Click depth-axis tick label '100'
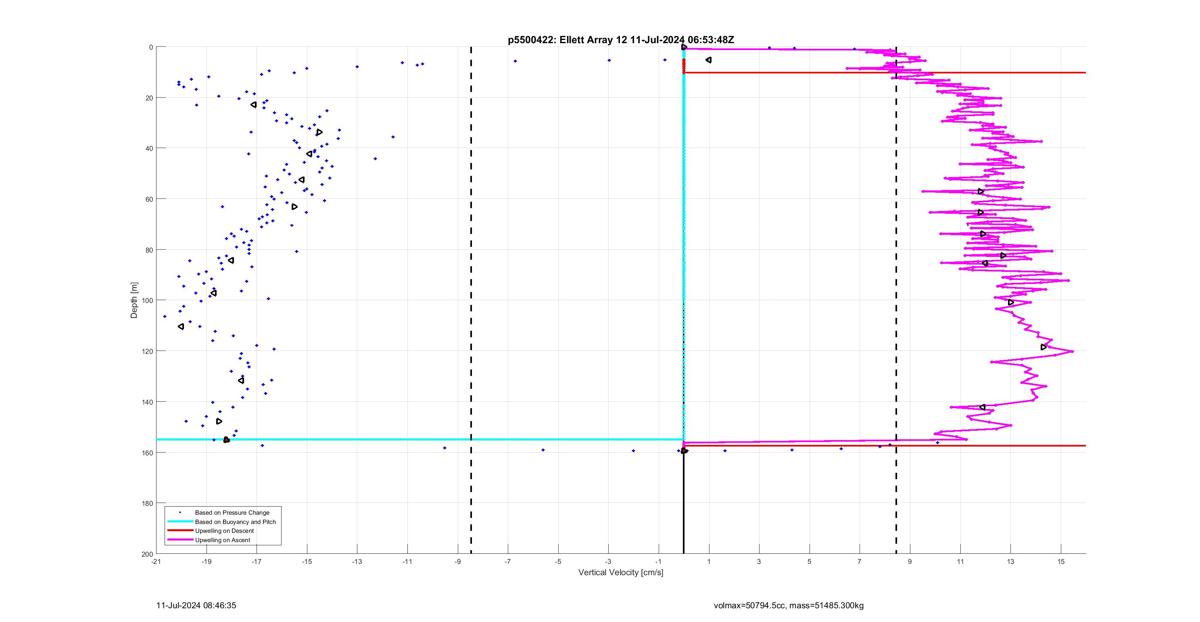This screenshot has height=622, width=1200. [x=146, y=300]
